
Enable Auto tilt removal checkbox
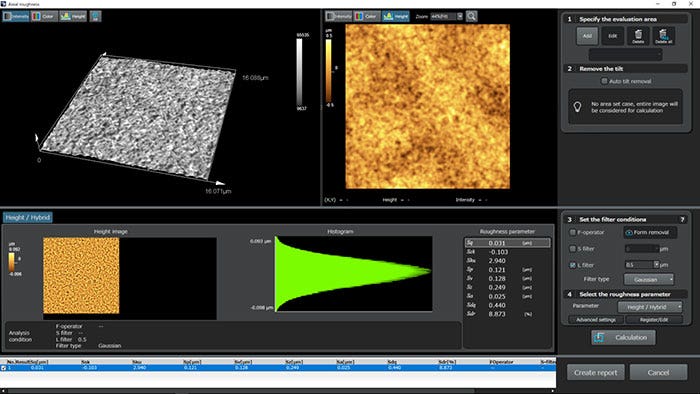[604, 81]
